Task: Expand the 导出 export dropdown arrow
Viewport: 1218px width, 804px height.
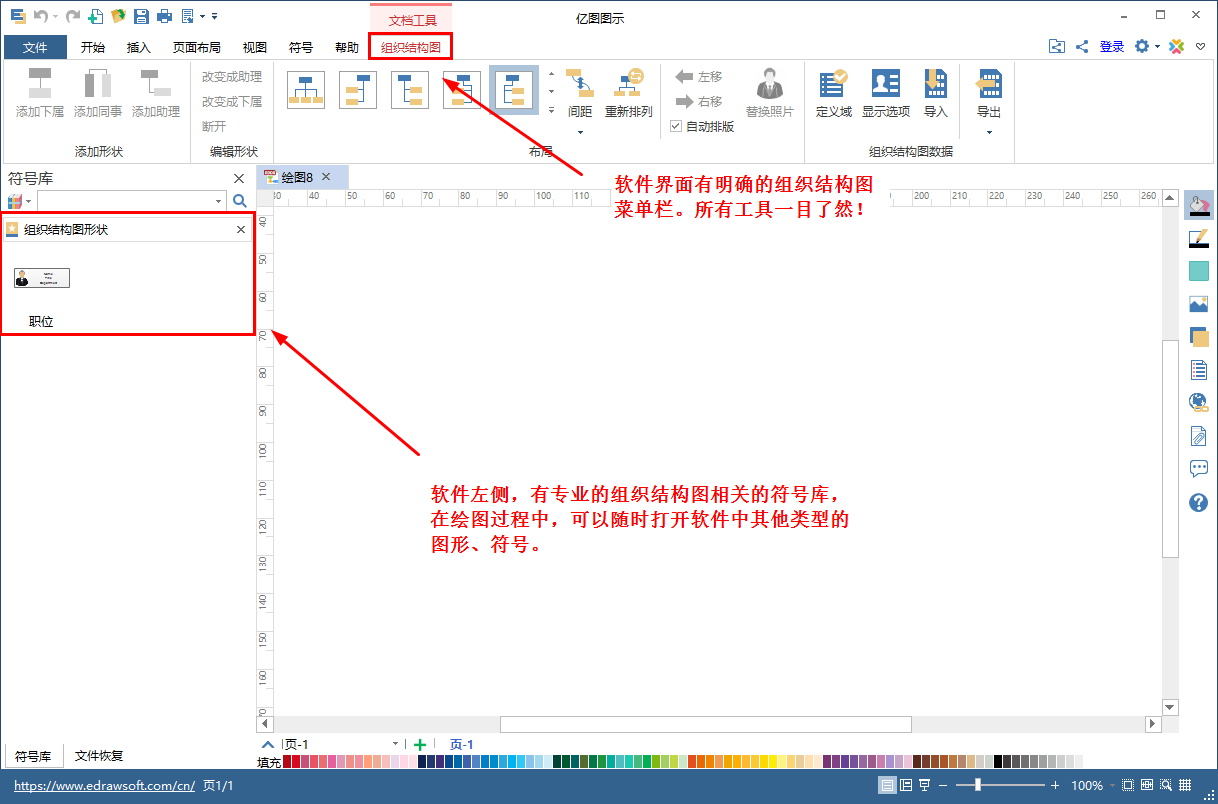Action: coord(989,132)
